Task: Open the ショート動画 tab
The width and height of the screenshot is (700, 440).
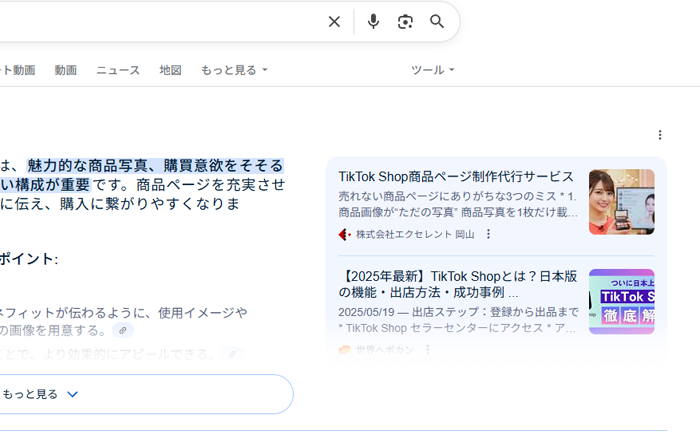Action: (18, 70)
